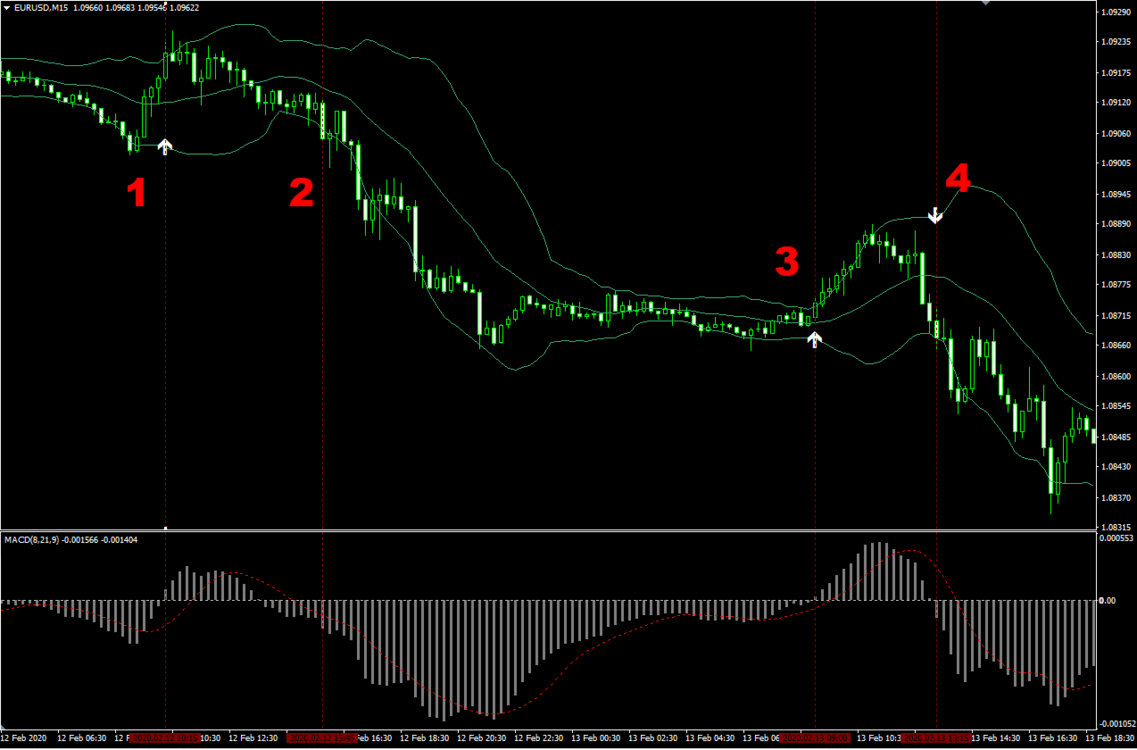Click the MACD(8,21,9) indicator label
The image size is (1137, 750).
[x=33, y=540]
